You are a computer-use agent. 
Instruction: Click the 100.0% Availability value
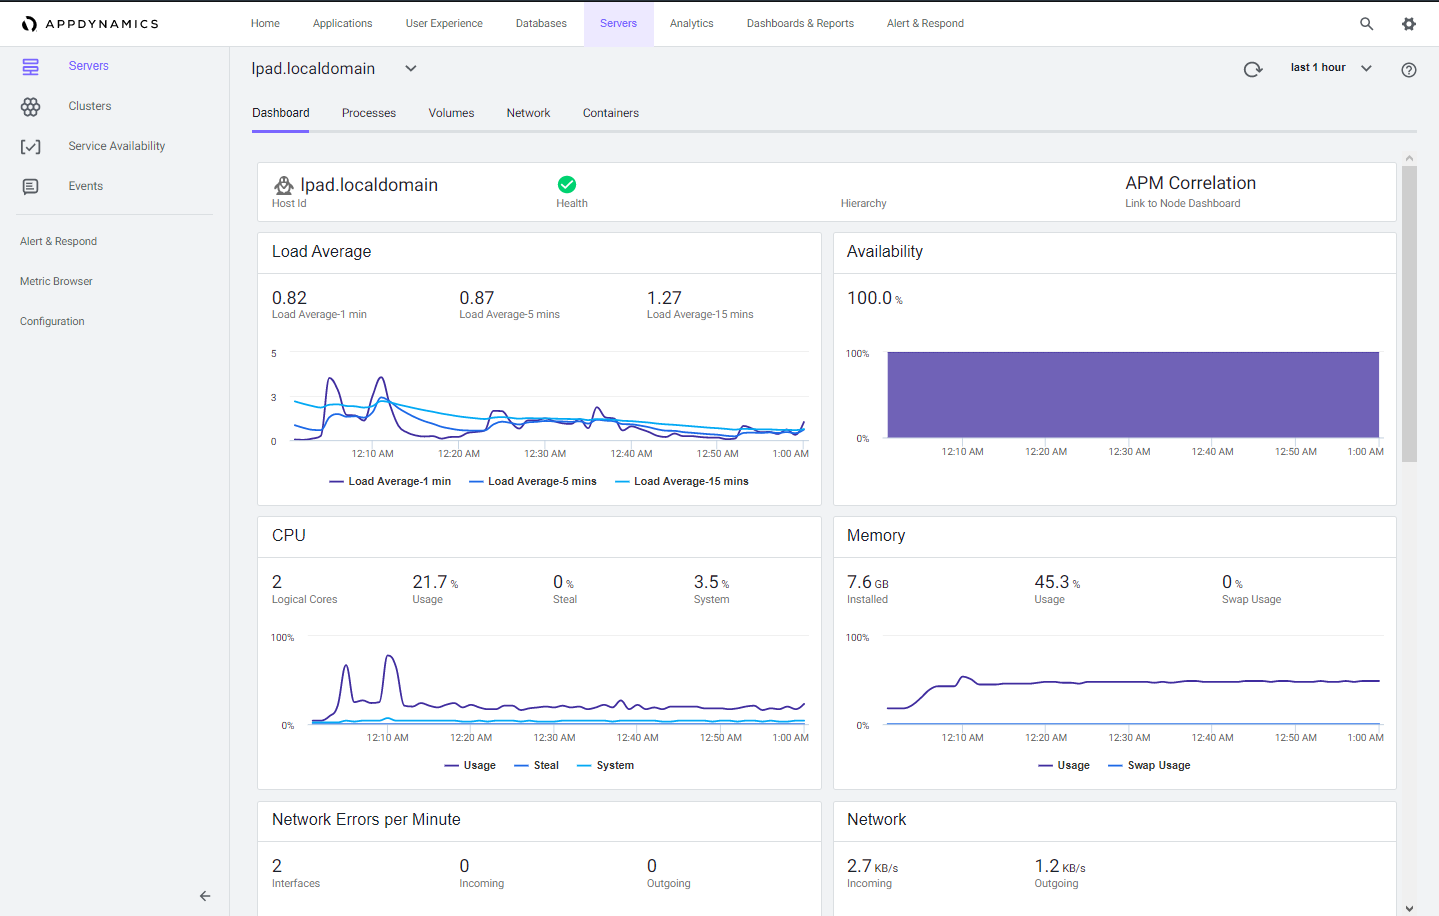[875, 298]
